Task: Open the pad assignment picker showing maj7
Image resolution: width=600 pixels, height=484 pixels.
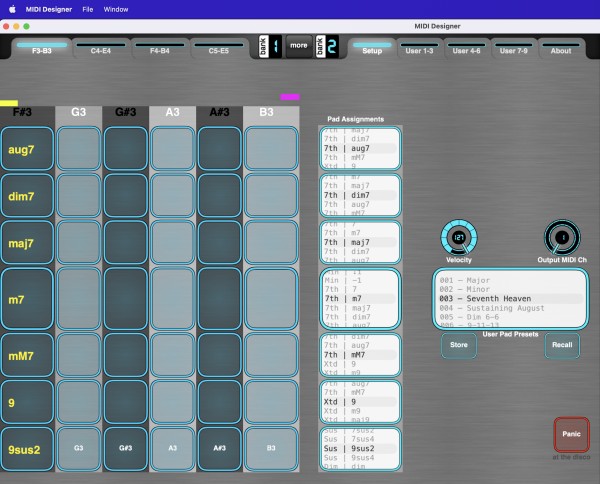Action: [360, 243]
